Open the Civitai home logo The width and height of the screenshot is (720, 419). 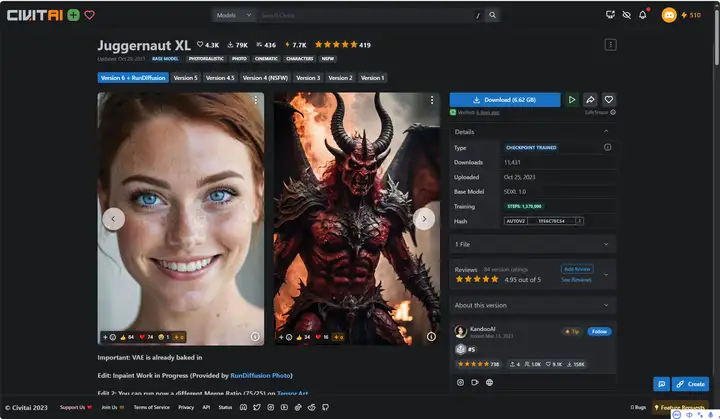point(34,15)
